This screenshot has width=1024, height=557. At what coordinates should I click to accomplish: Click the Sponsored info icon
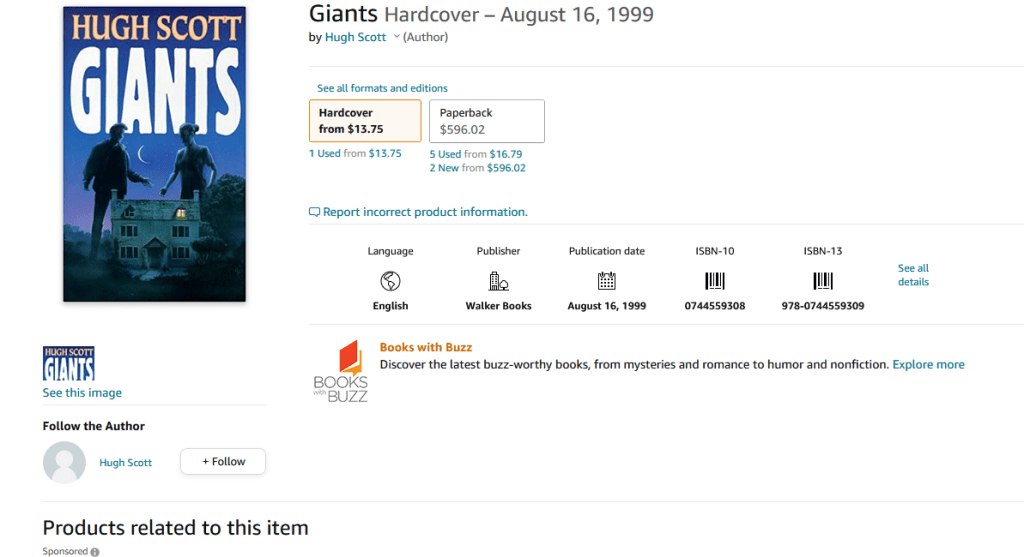tap(95, 552)
